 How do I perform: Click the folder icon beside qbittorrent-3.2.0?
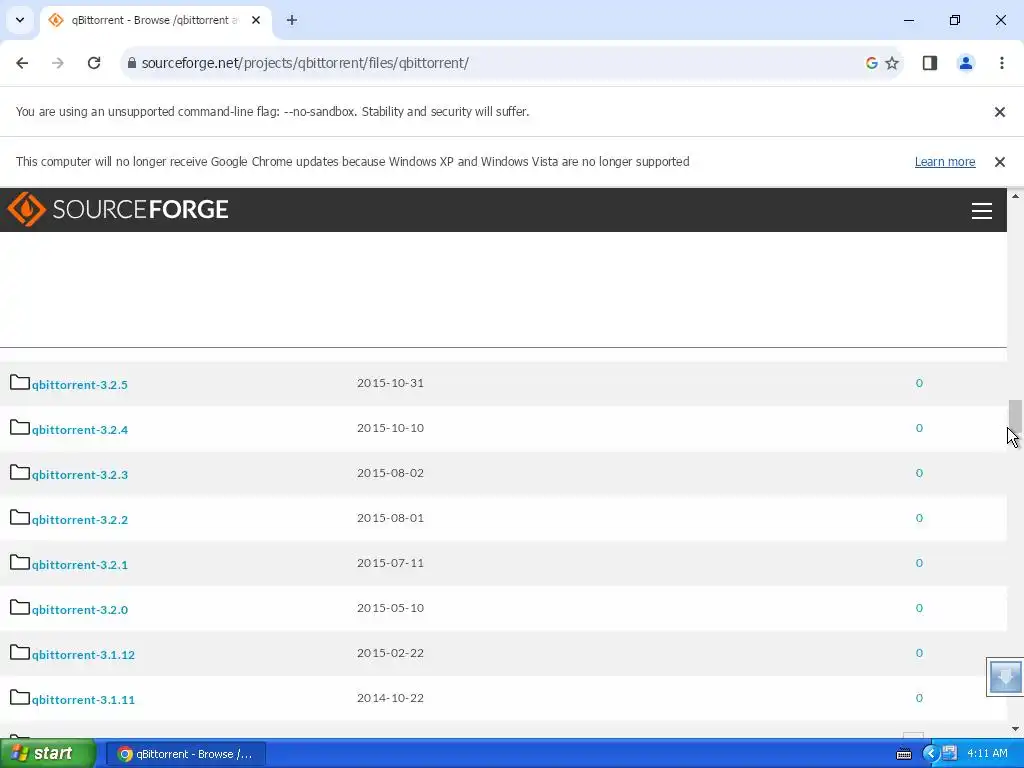(20, 608)
